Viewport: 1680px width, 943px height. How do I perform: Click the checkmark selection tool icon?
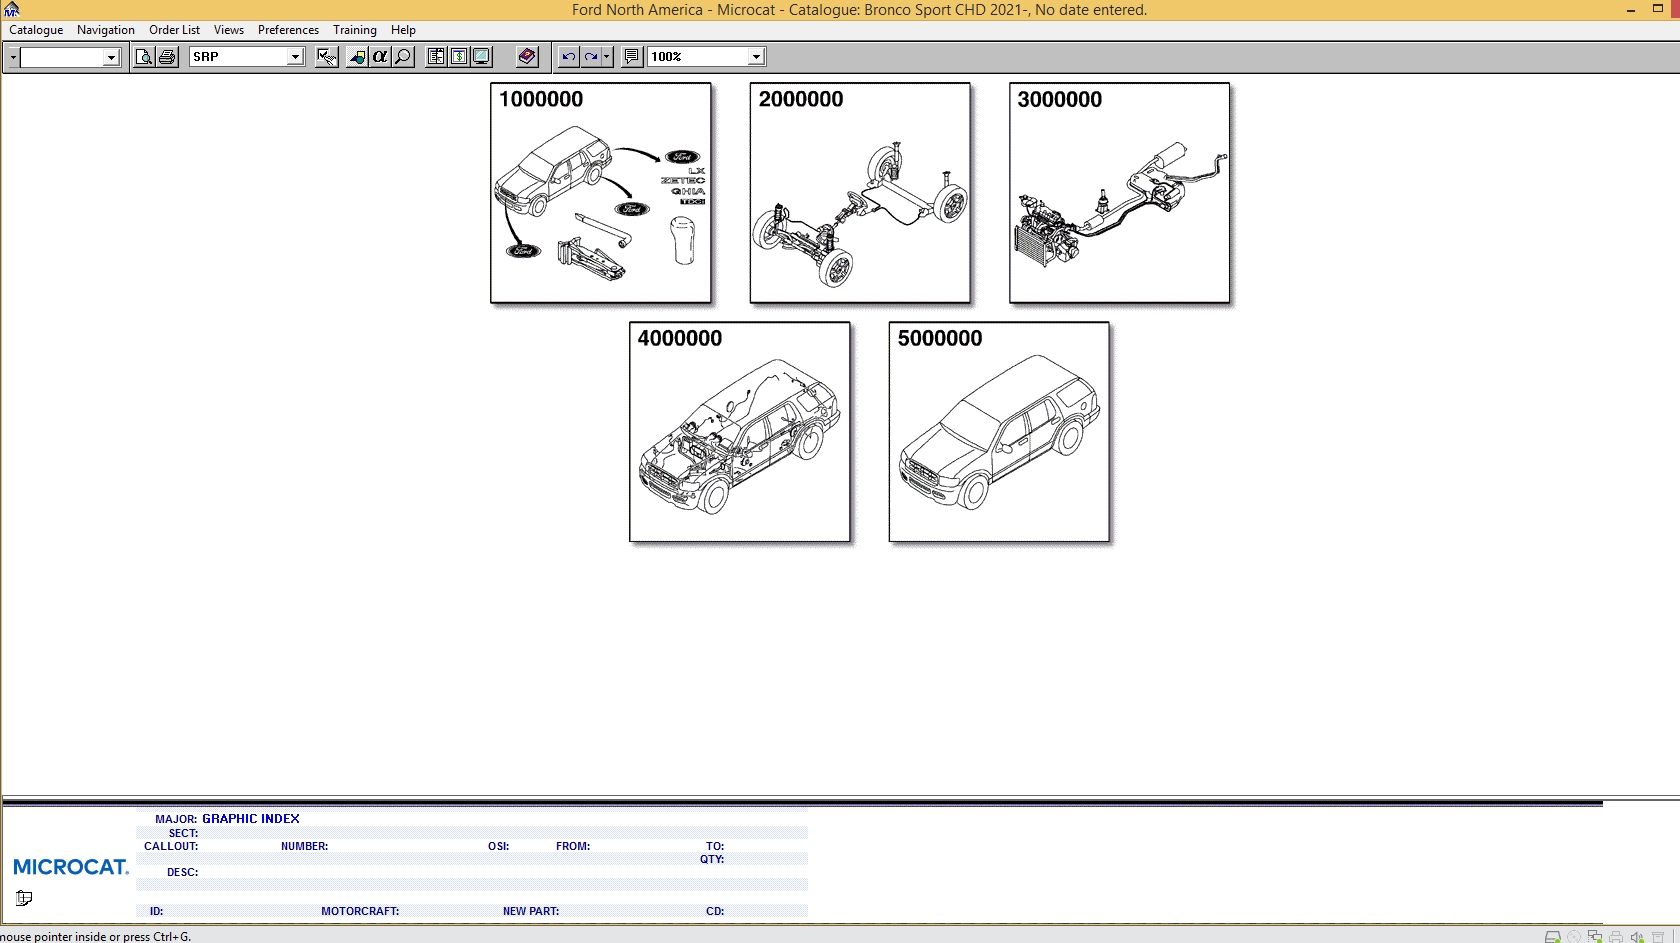[327, 57]
